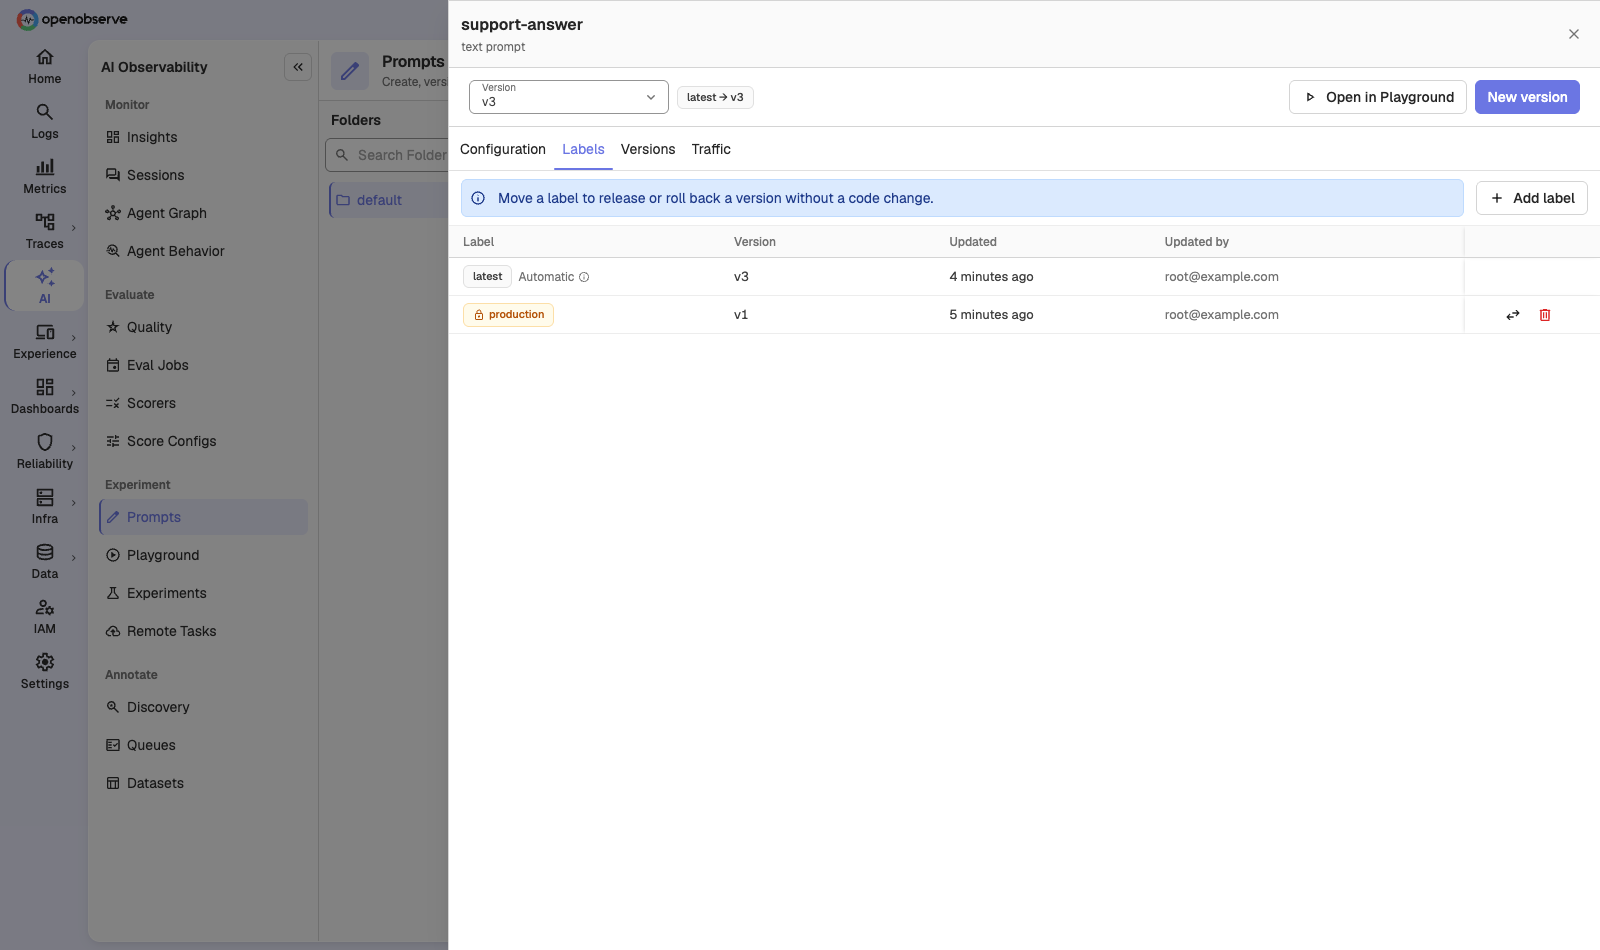Click the info icon next to Automatic
The height and width of the screenshot is (950, 1600).
coord(584,277)
